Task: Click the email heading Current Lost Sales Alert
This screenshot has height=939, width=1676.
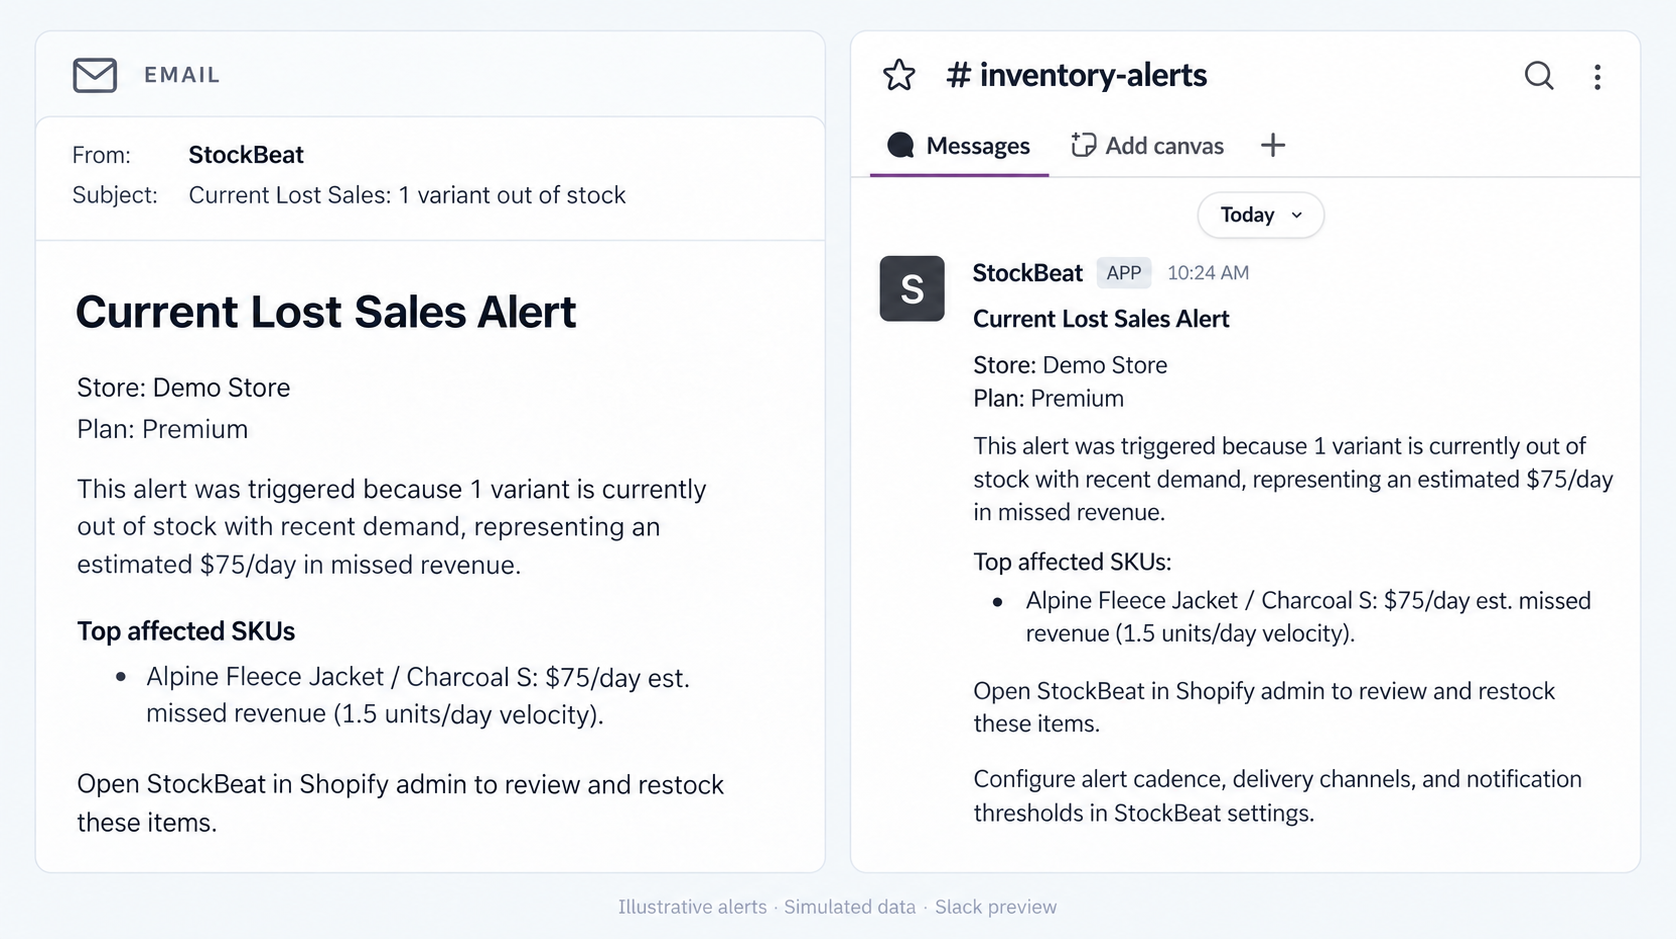Action: tap(326, 312)
